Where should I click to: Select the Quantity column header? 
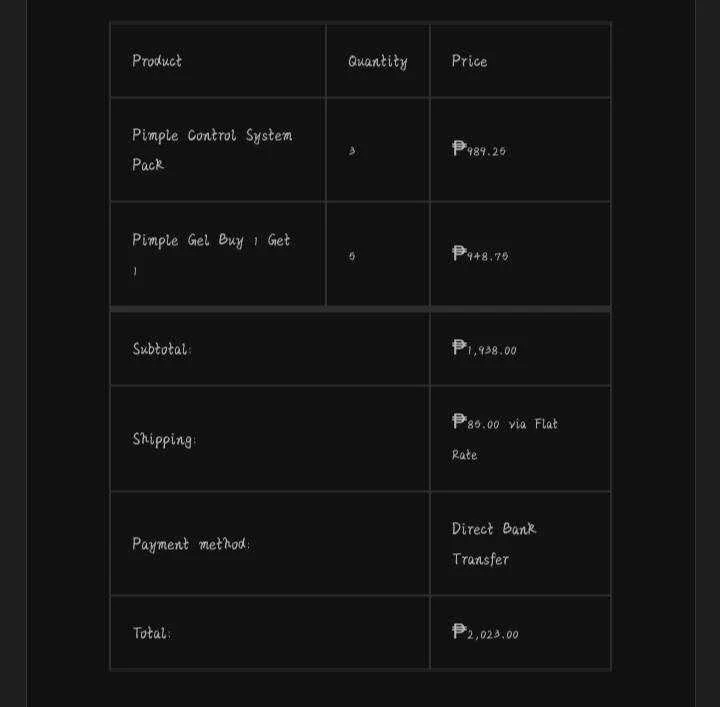[377, 62]
